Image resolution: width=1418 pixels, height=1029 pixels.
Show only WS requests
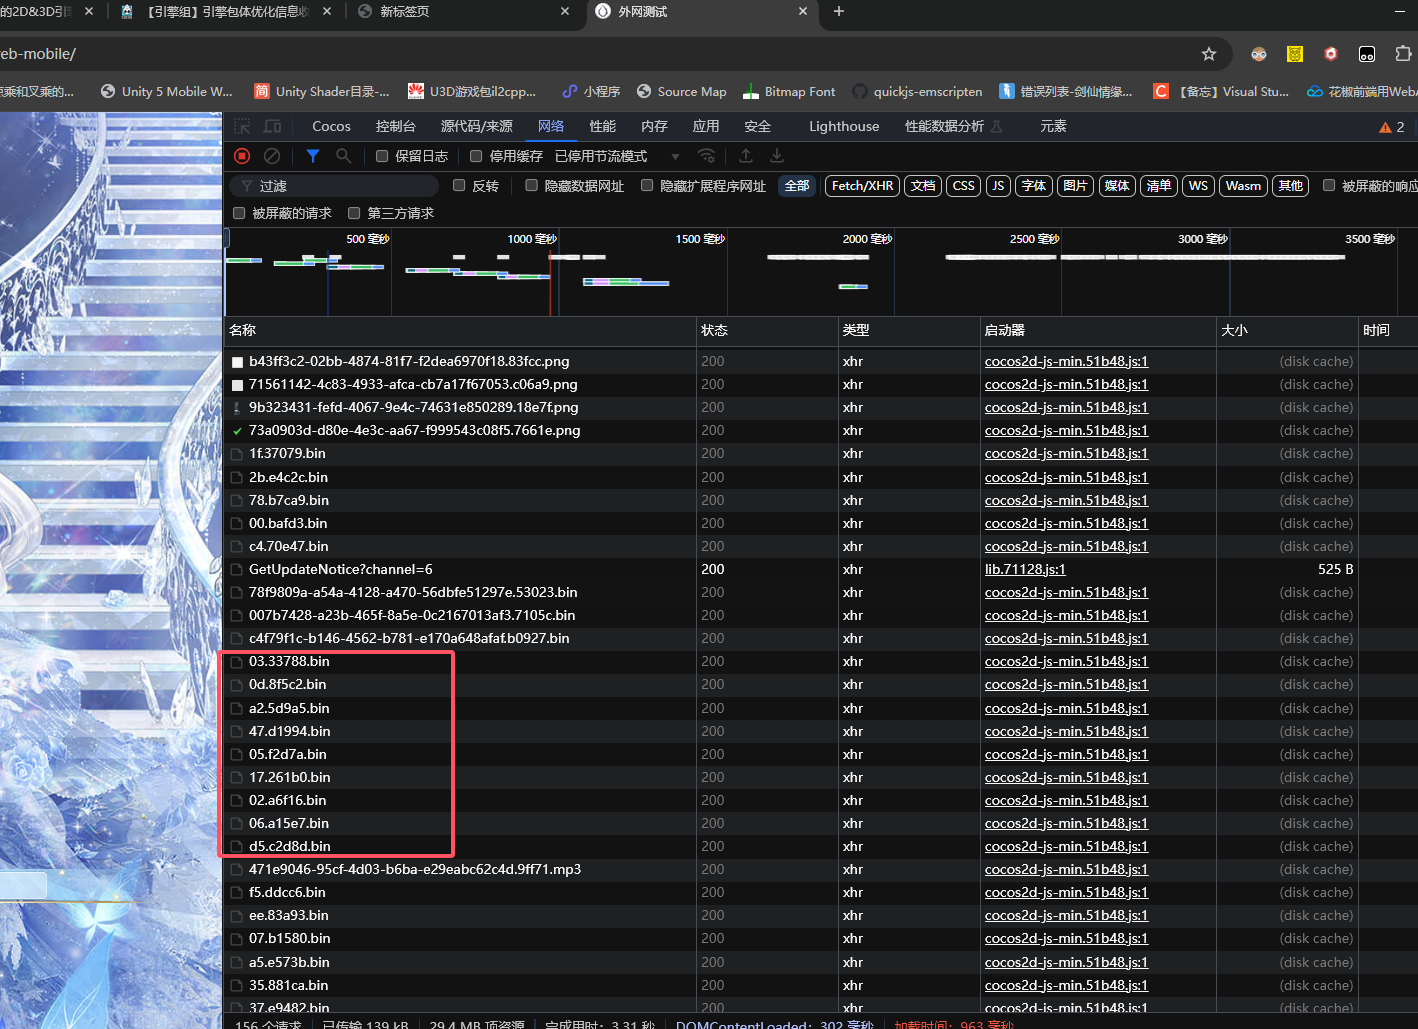(x=1198, y=186)
